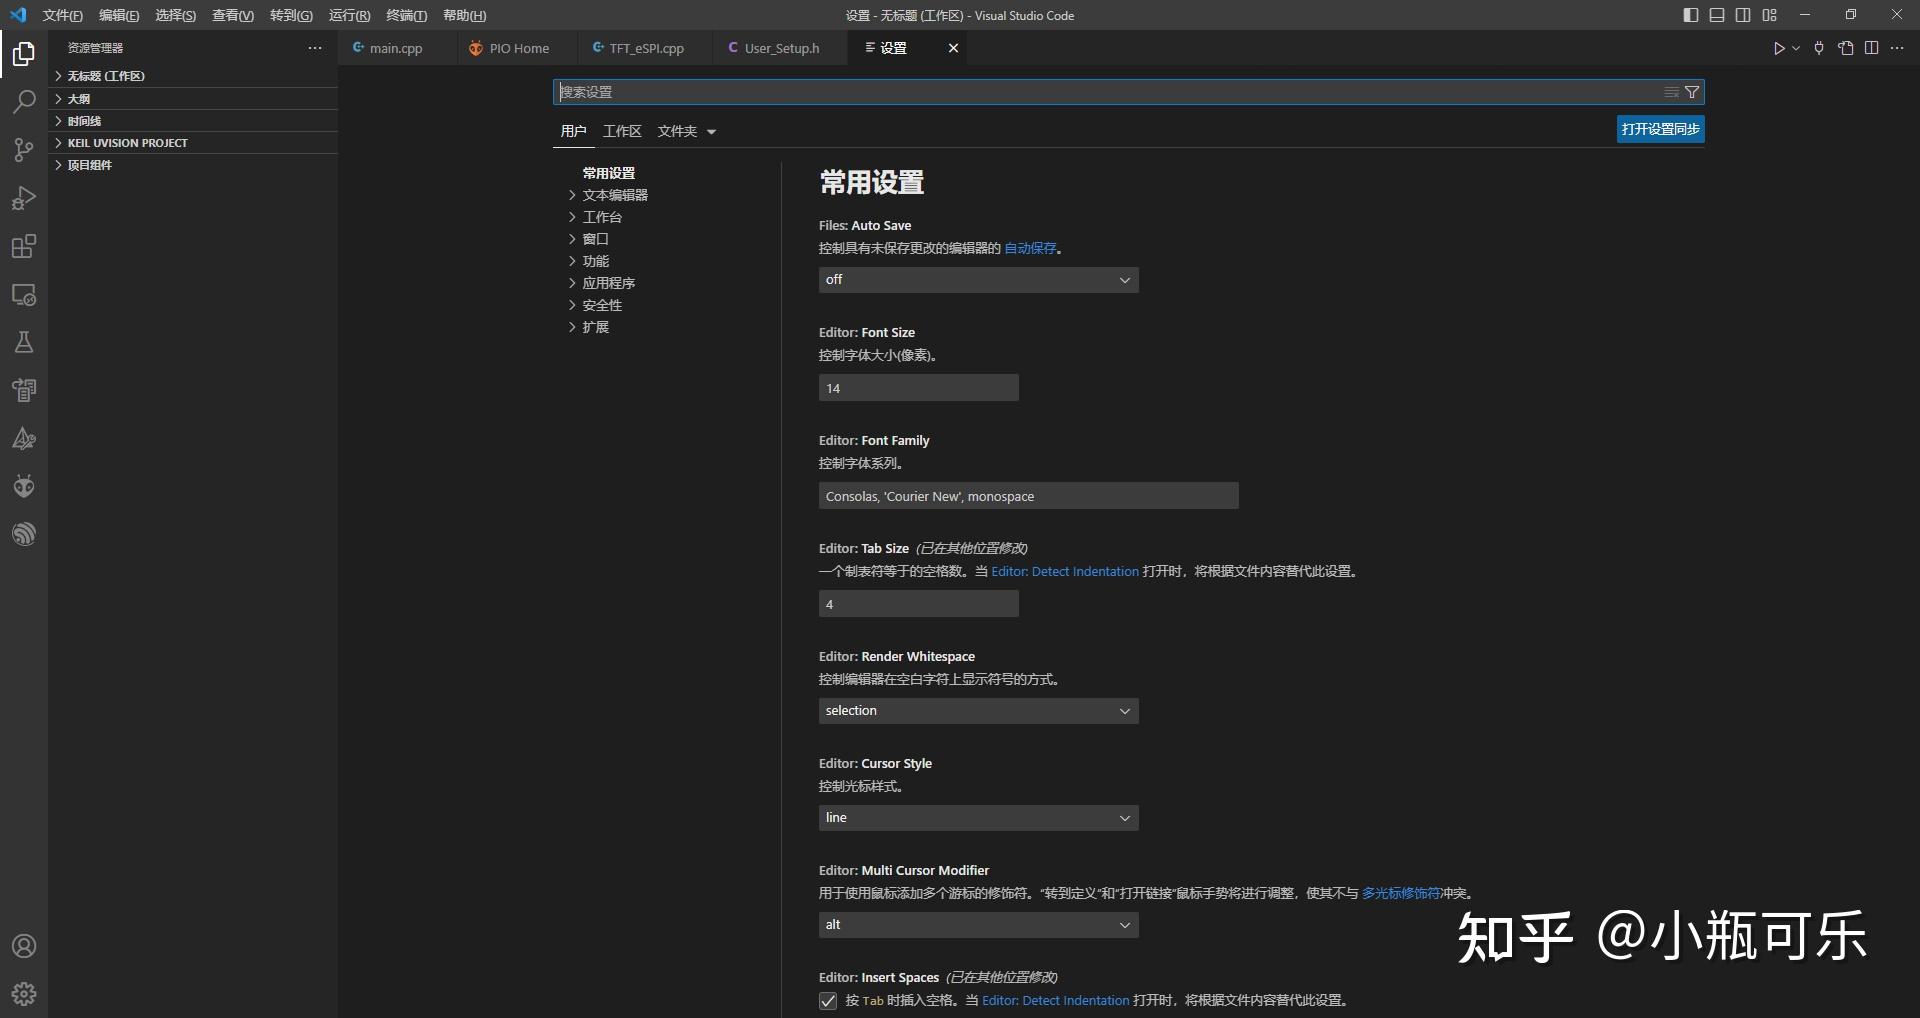Image resolution: width=1920 pixels, height=1018 pixels.
Task: Switch to User_Setup.h tab
Action: pos(781,48)
